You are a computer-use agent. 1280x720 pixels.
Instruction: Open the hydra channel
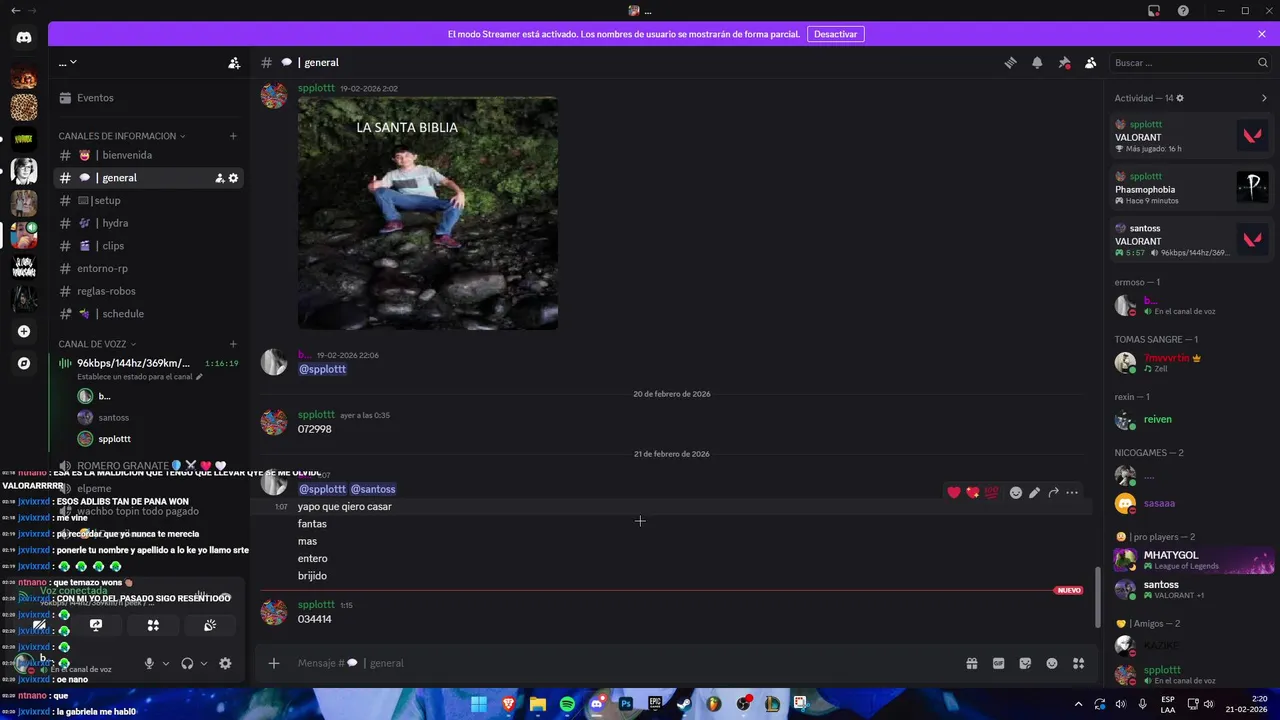pos(148,223)
